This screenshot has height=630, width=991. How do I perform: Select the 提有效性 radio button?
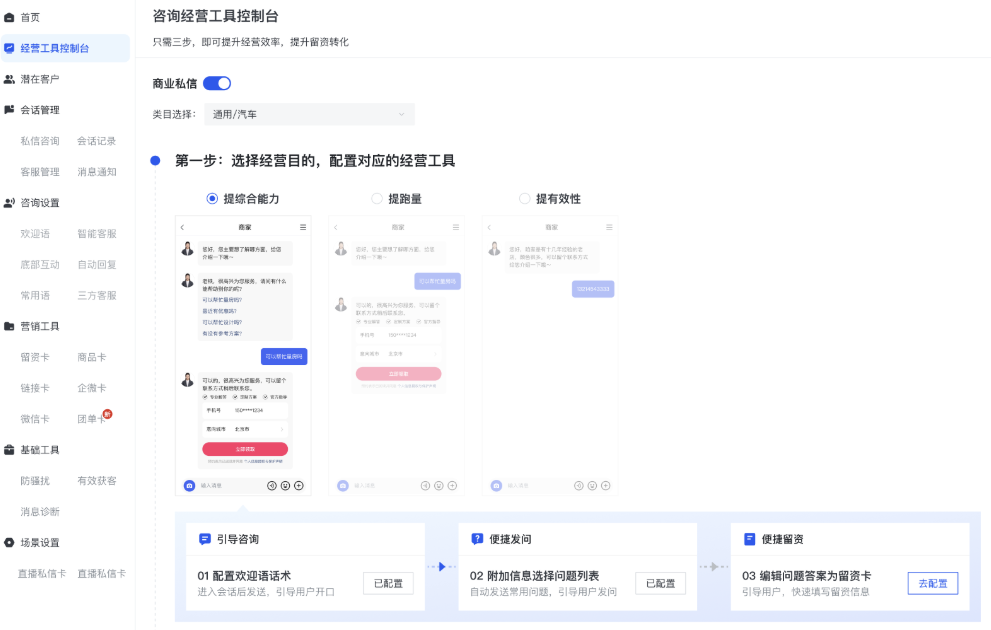point(525,198)
